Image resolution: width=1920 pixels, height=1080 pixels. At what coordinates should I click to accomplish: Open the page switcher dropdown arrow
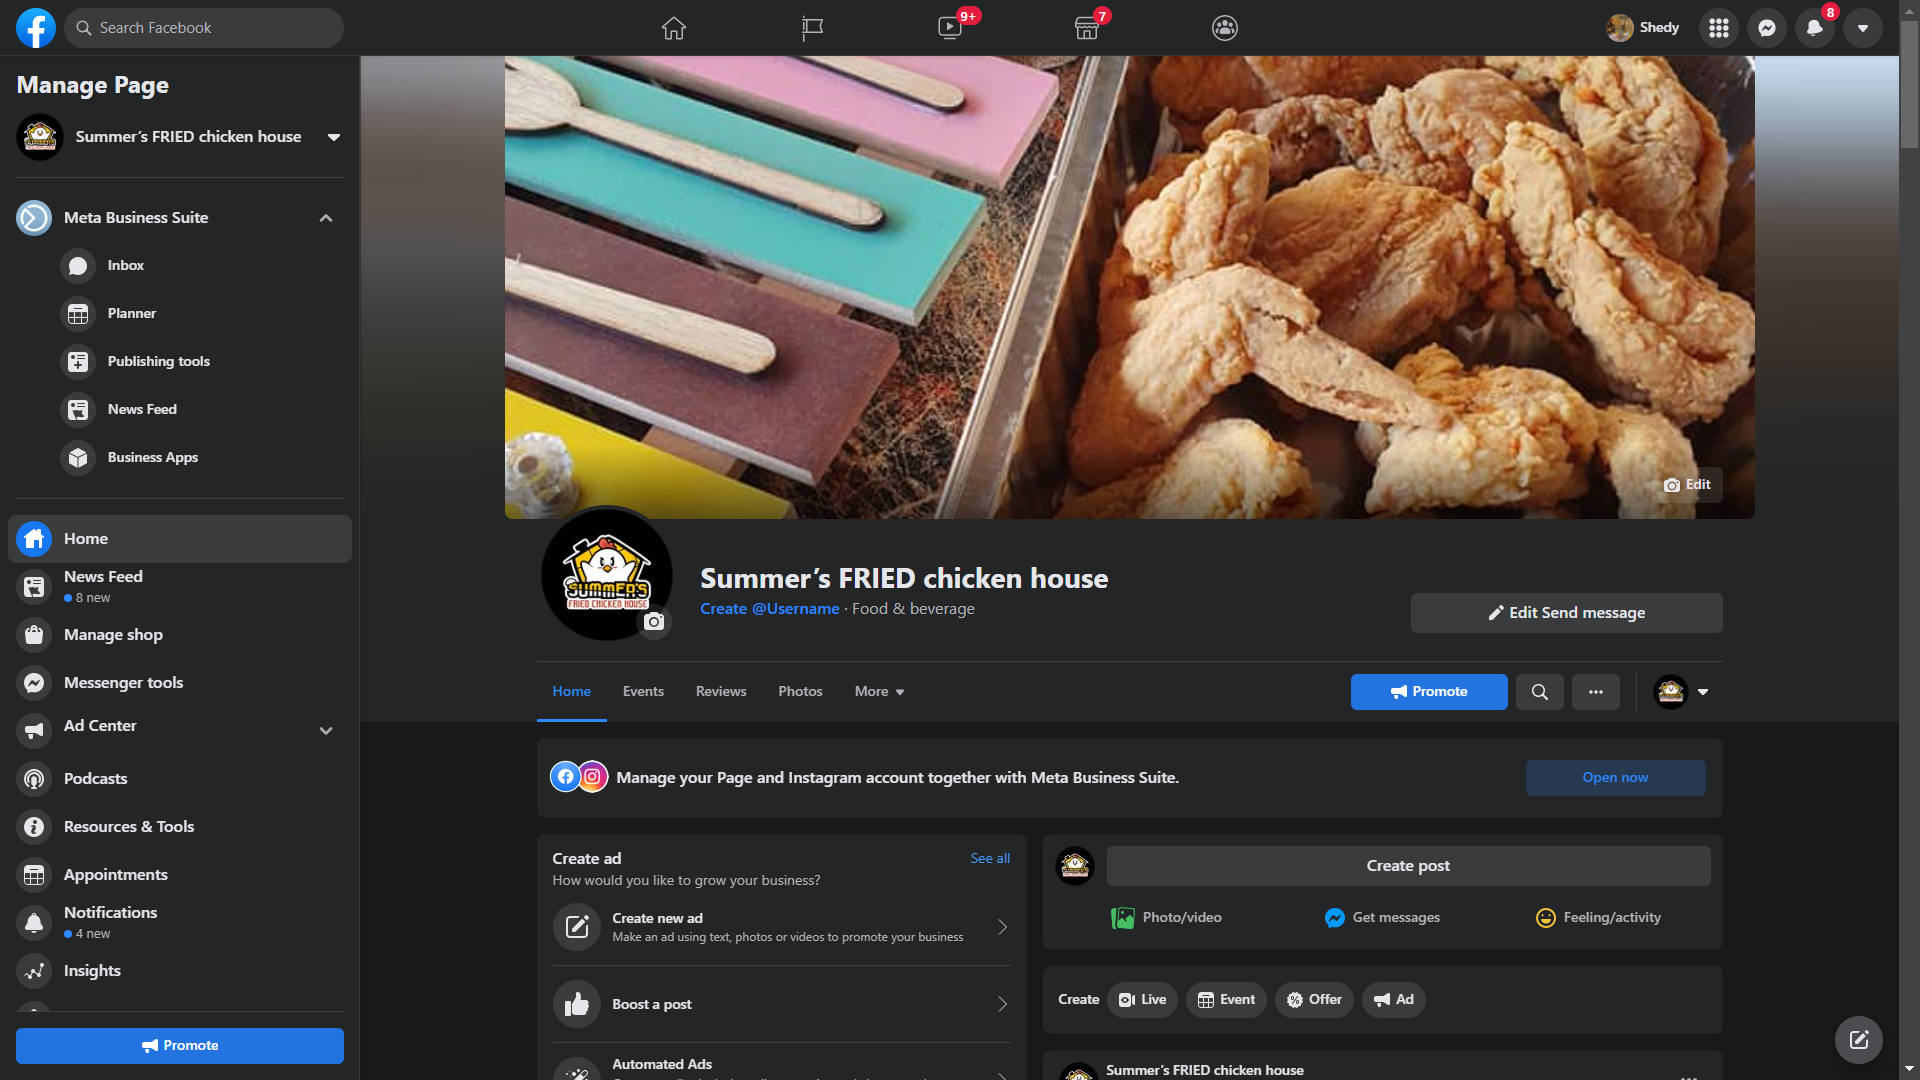[334, 137]
